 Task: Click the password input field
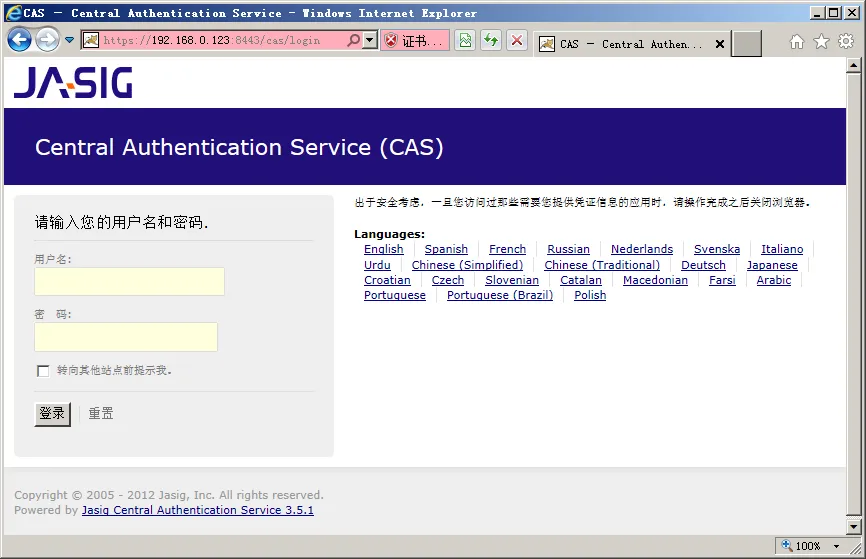126,337
